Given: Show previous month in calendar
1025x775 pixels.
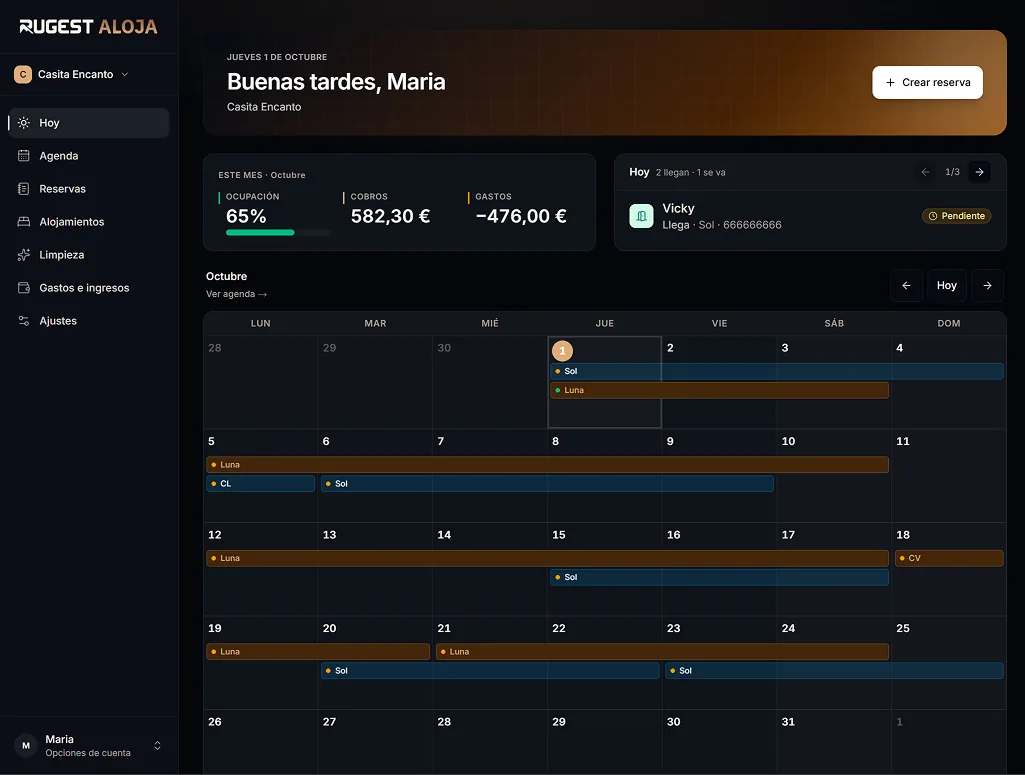Looking at the screenshot, I should point(906,286).
